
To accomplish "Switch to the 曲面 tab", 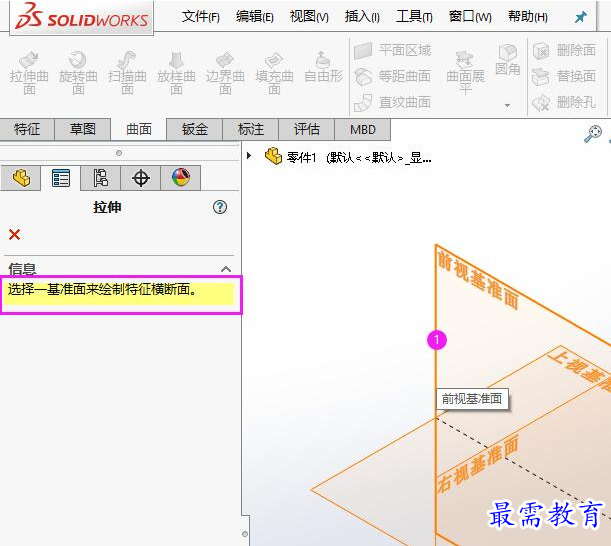I will pos(139,129).
